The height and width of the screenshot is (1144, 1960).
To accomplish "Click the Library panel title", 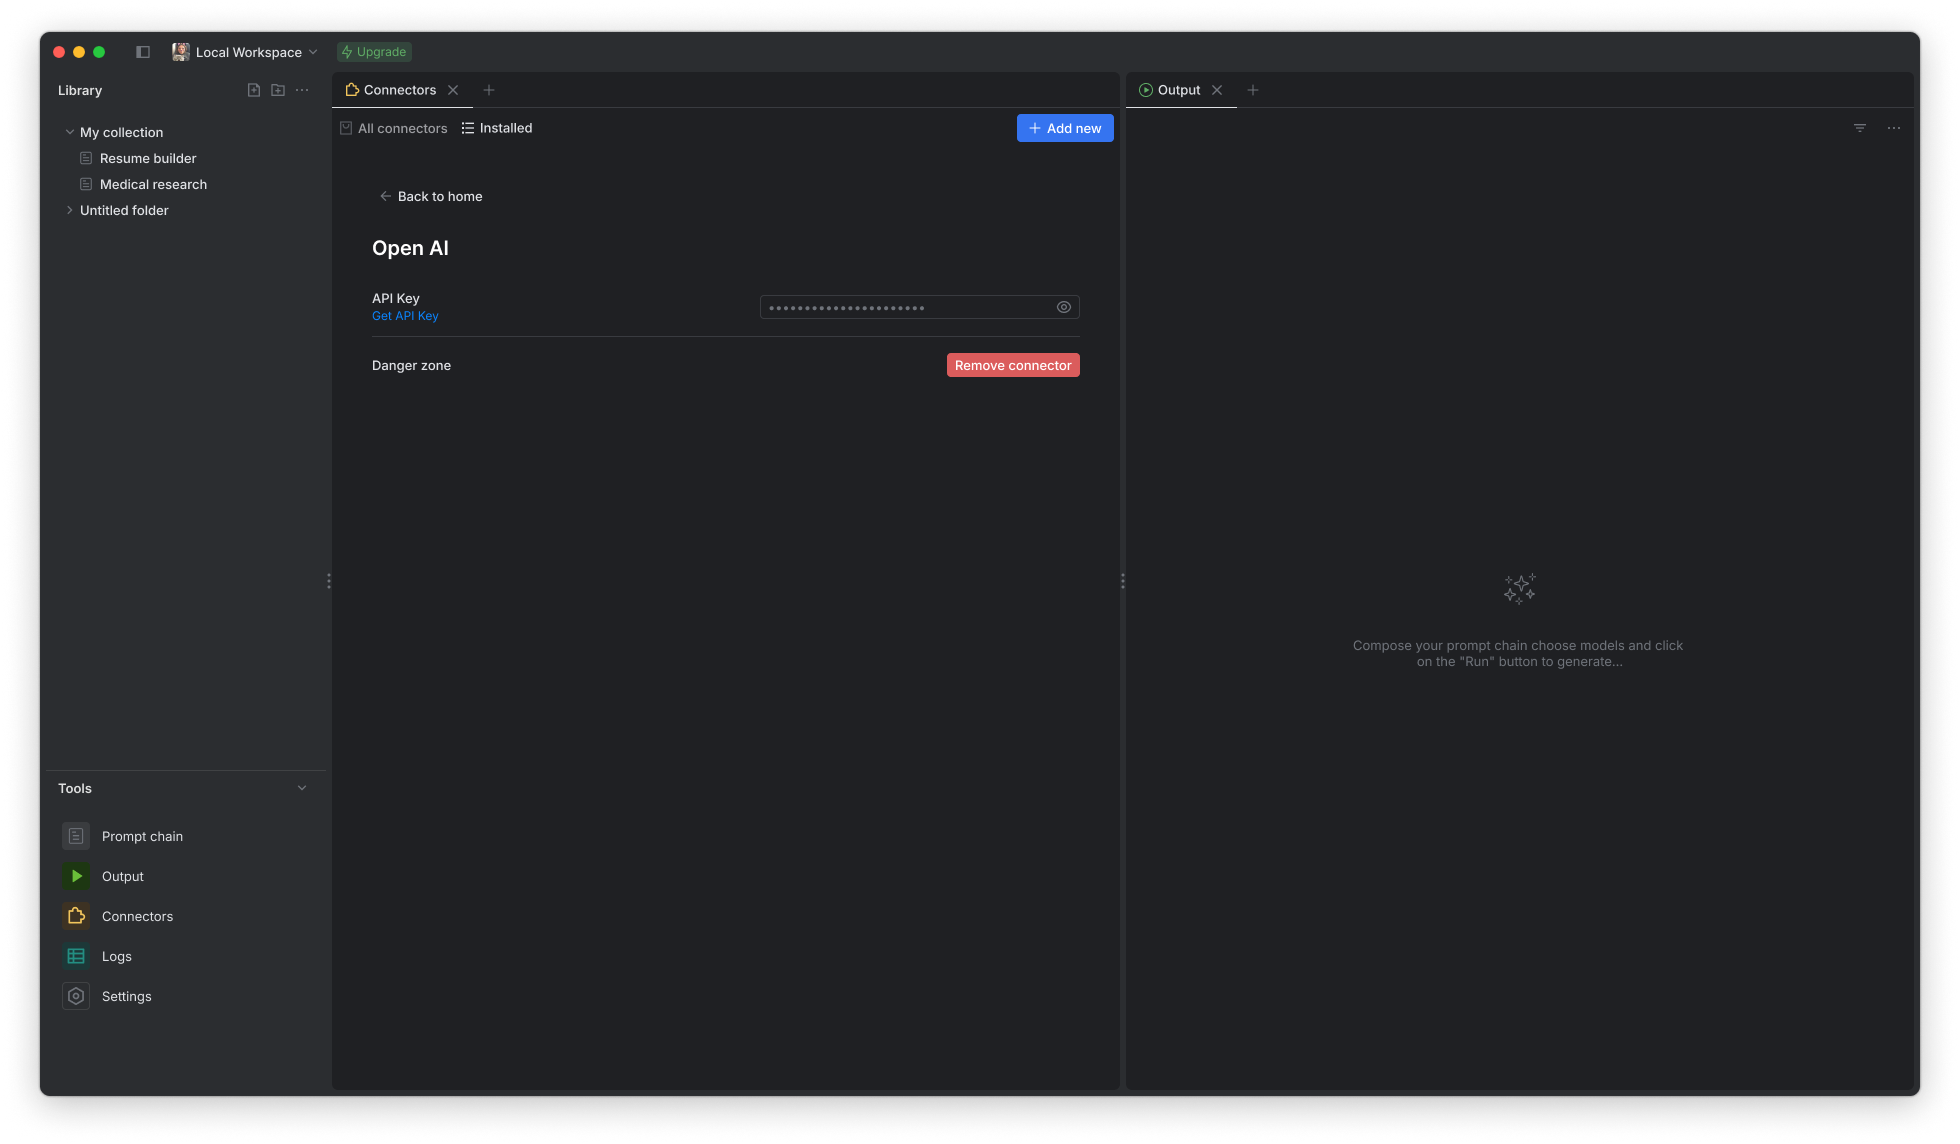I will coord(80,90).
